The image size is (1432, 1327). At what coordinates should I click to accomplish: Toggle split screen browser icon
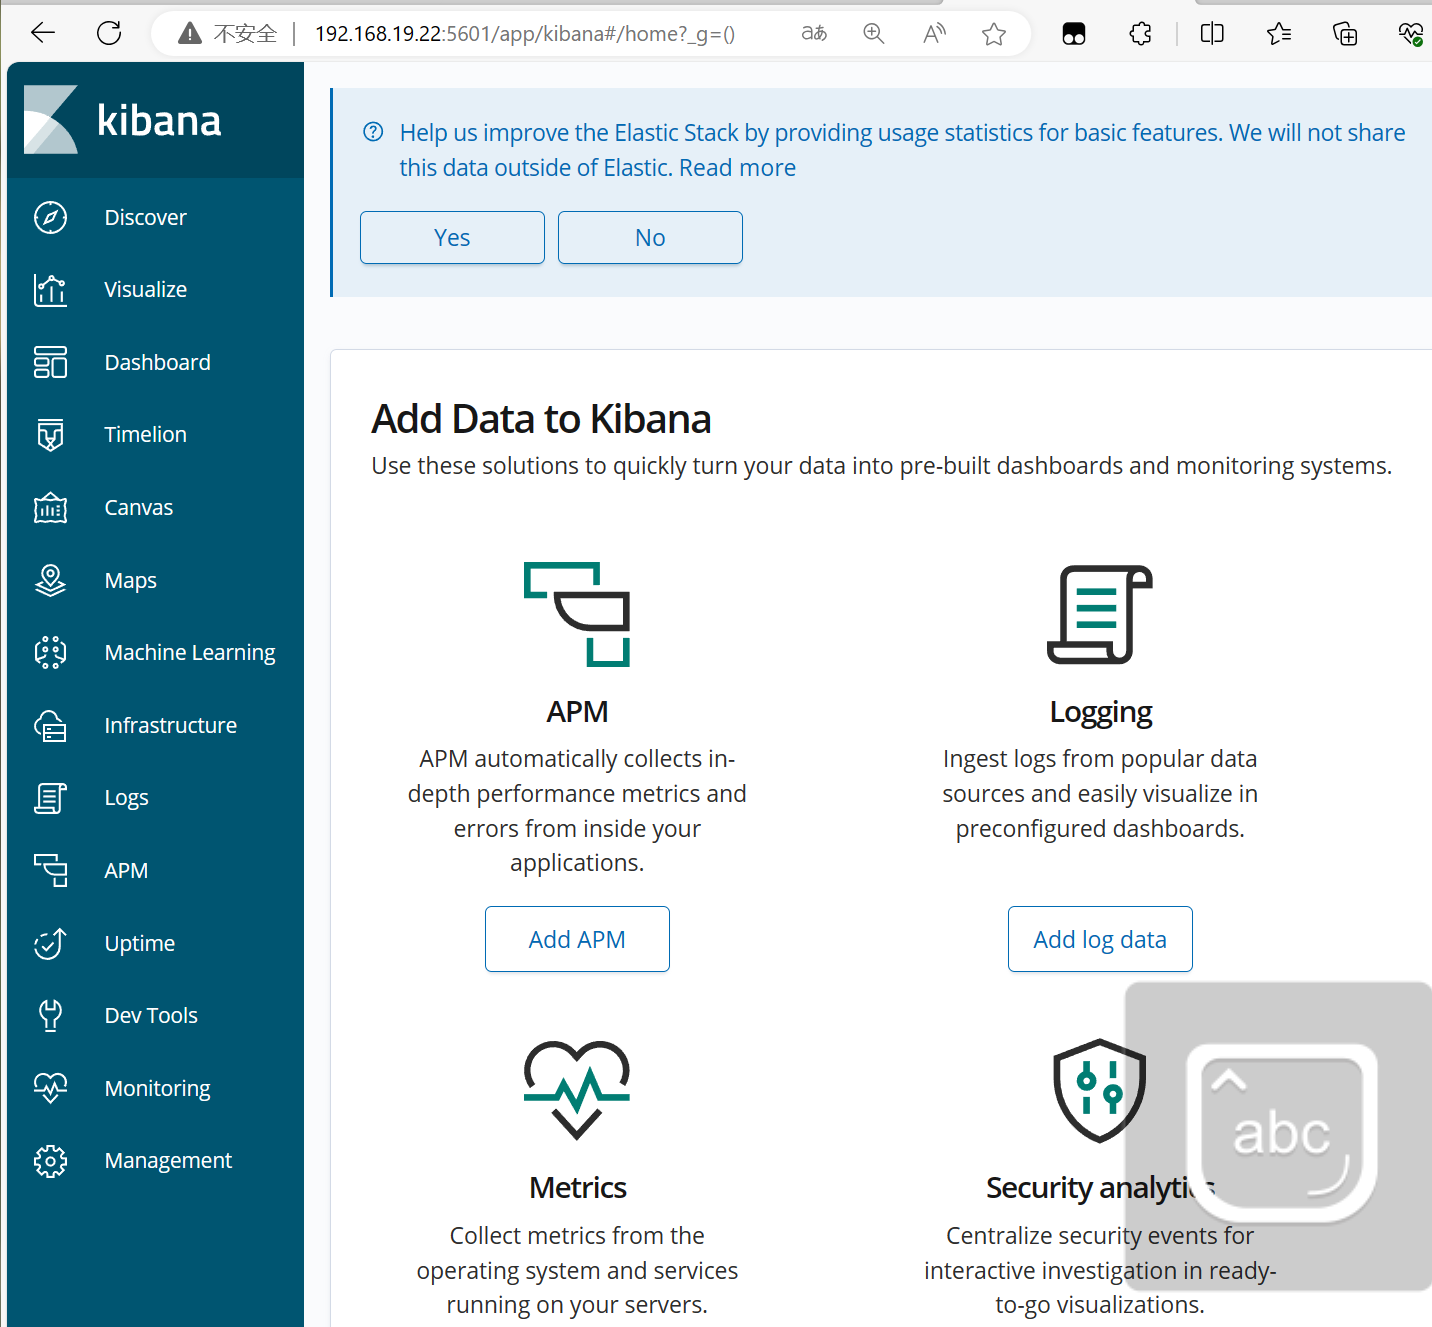pyautogui.click(x=1212, y=34)
